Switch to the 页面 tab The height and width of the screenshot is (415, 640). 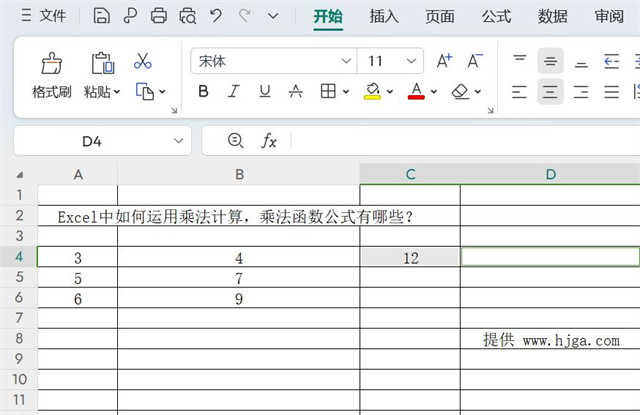pyautogui.click(x=440, y=17)
